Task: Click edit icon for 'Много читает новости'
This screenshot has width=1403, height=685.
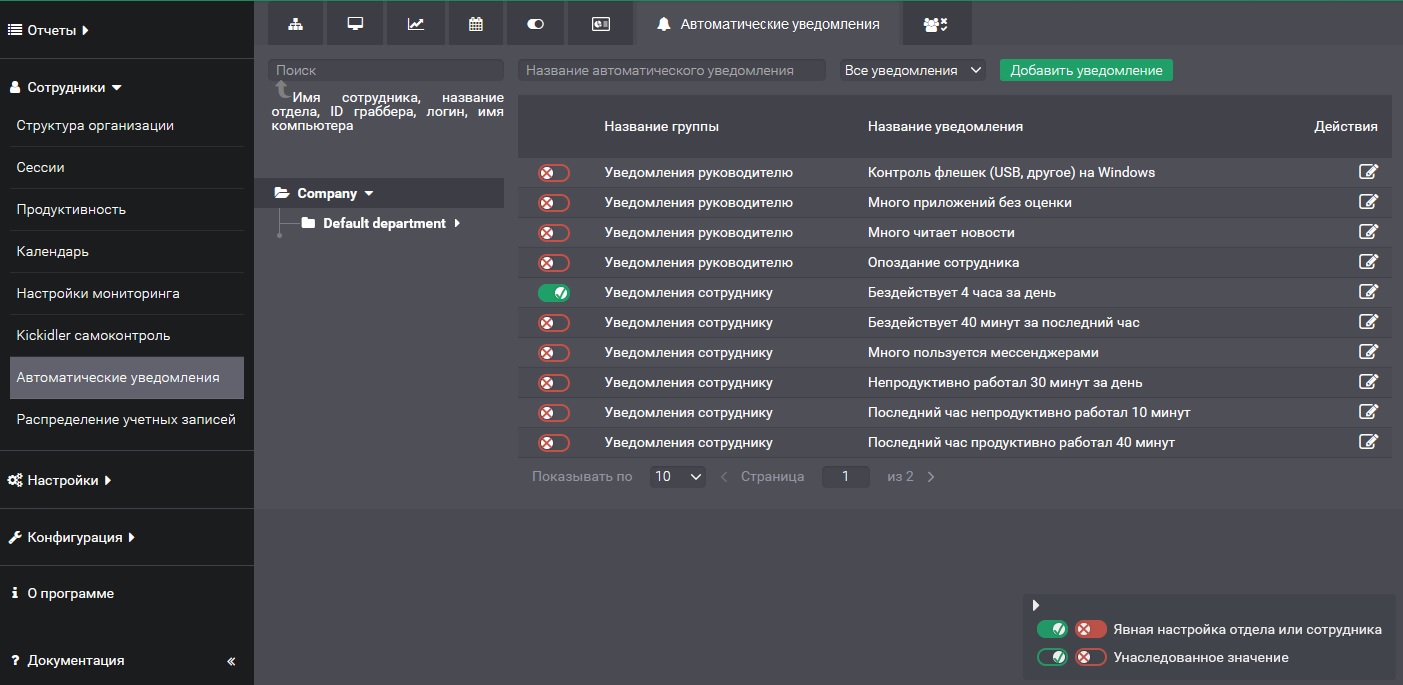Action: (x=1368, y=232)
